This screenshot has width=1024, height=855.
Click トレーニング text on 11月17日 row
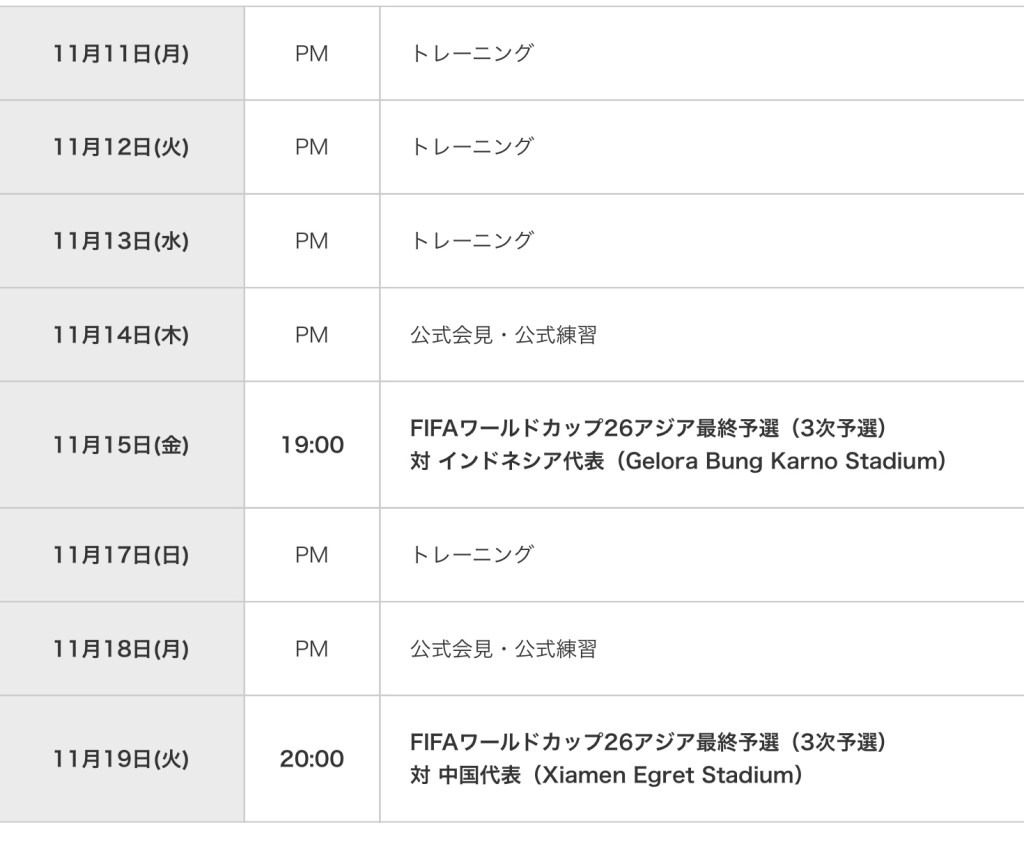472,555
